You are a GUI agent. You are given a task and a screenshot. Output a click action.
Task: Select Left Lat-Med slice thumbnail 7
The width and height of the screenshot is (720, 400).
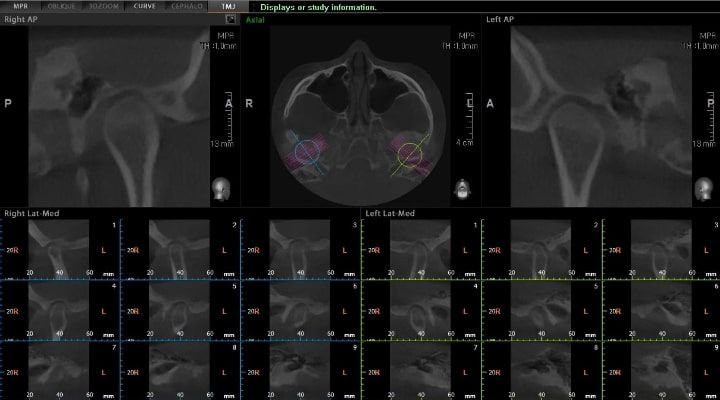coord(420,370)
